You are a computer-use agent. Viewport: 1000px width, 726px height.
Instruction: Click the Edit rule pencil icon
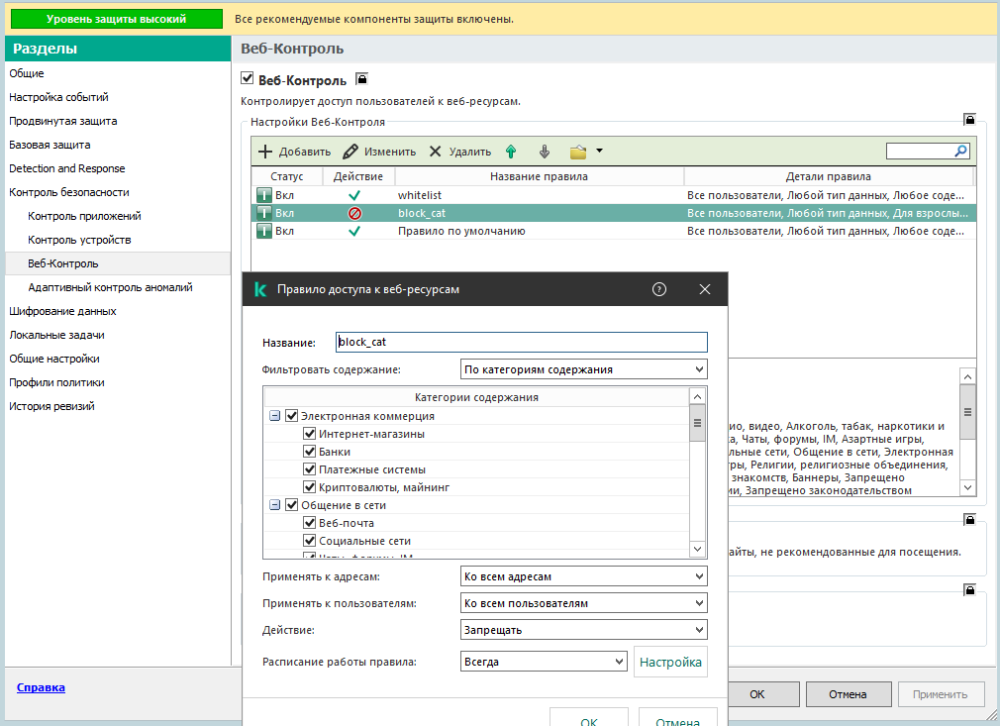[350, 152]
